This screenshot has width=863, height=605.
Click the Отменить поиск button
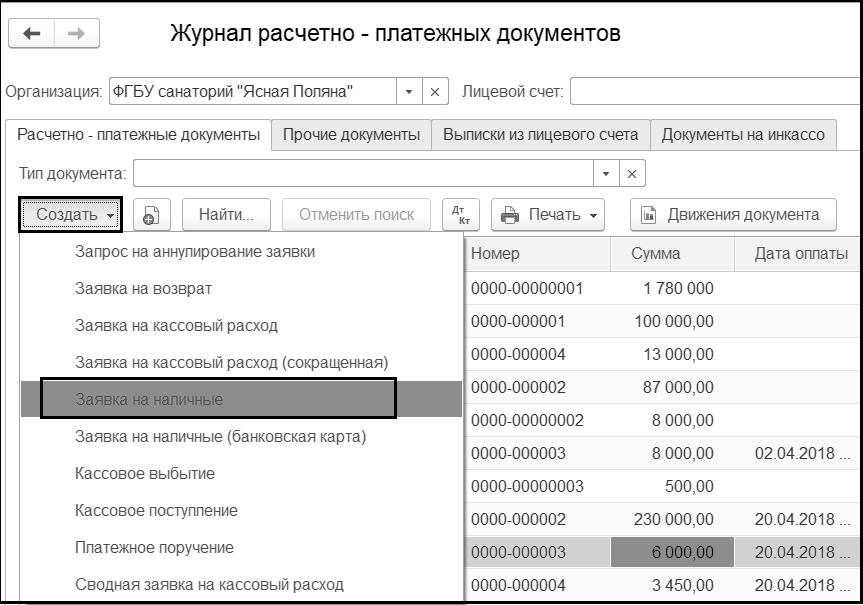coord(356,215)
